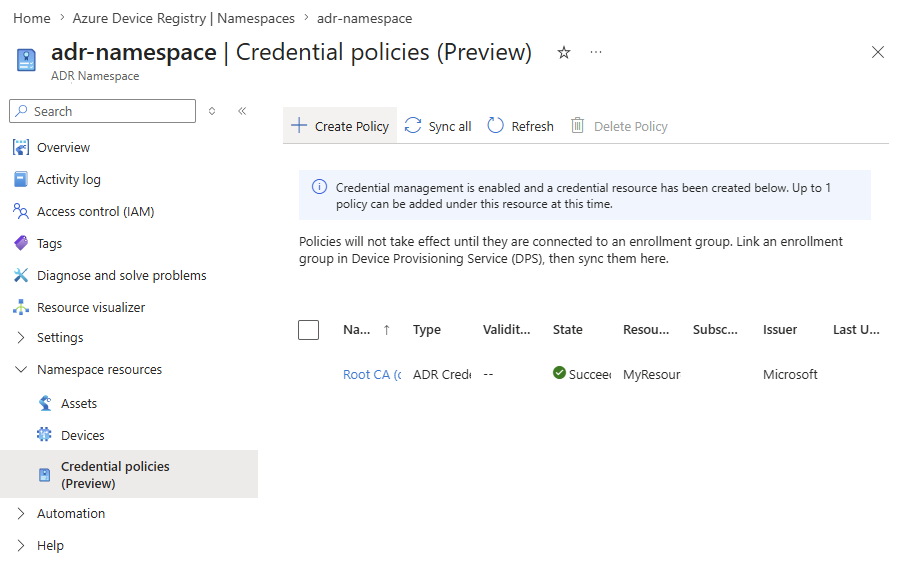Collapse the sidebar with double chevron
900x568 pixels.
pos(242,111)
